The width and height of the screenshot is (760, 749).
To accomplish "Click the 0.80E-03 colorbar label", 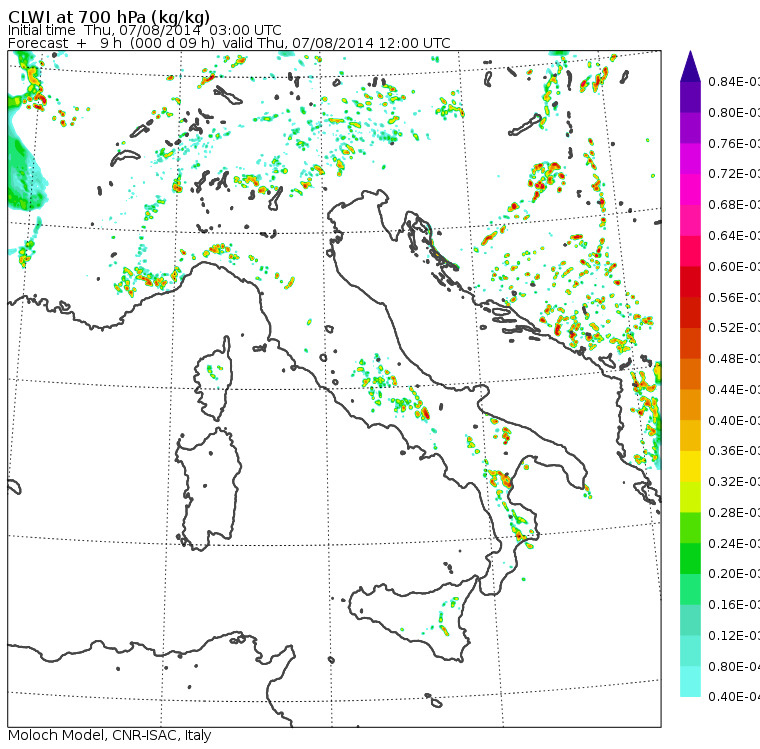I will [734, 112].
